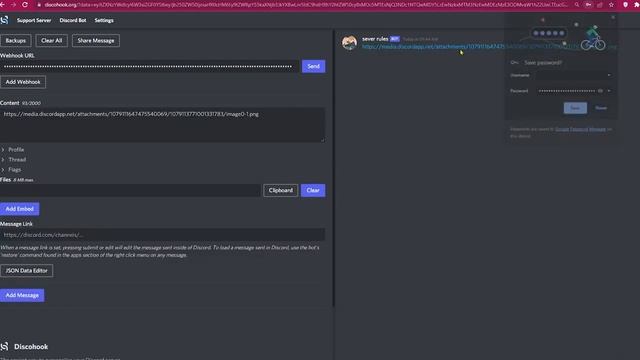
Task: Bookmark this page with the star icon
Action: [x=611, y=5]
